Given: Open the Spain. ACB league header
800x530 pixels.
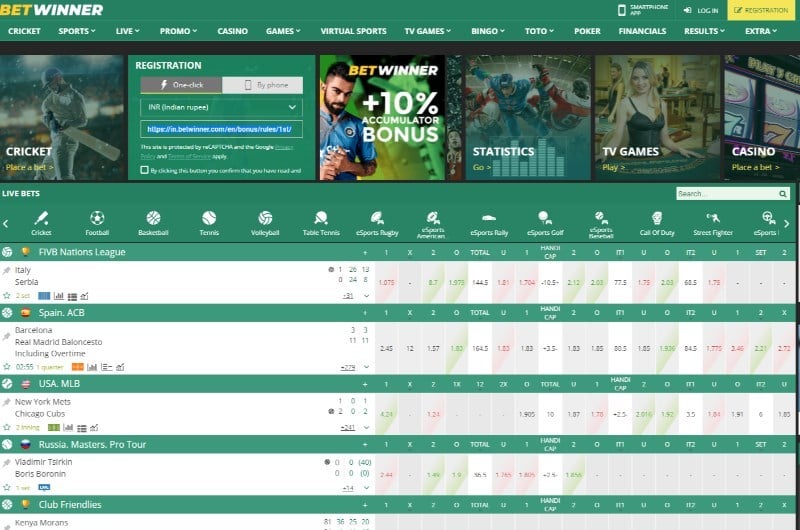Looking at the screenshot, I should (62, 313).
